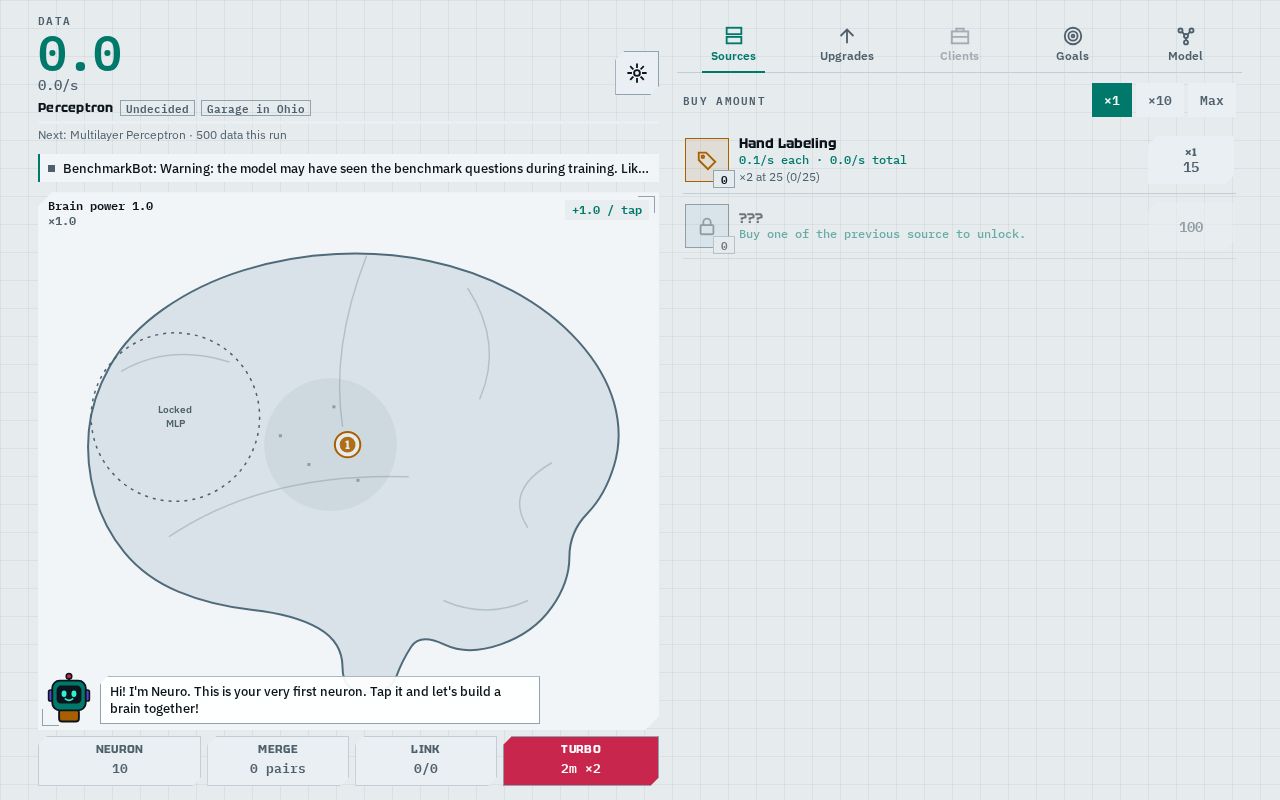Click the 0.0/s data rate
Screen dimensions: 1280x800
pyautogui.click(x=58, y=86)
